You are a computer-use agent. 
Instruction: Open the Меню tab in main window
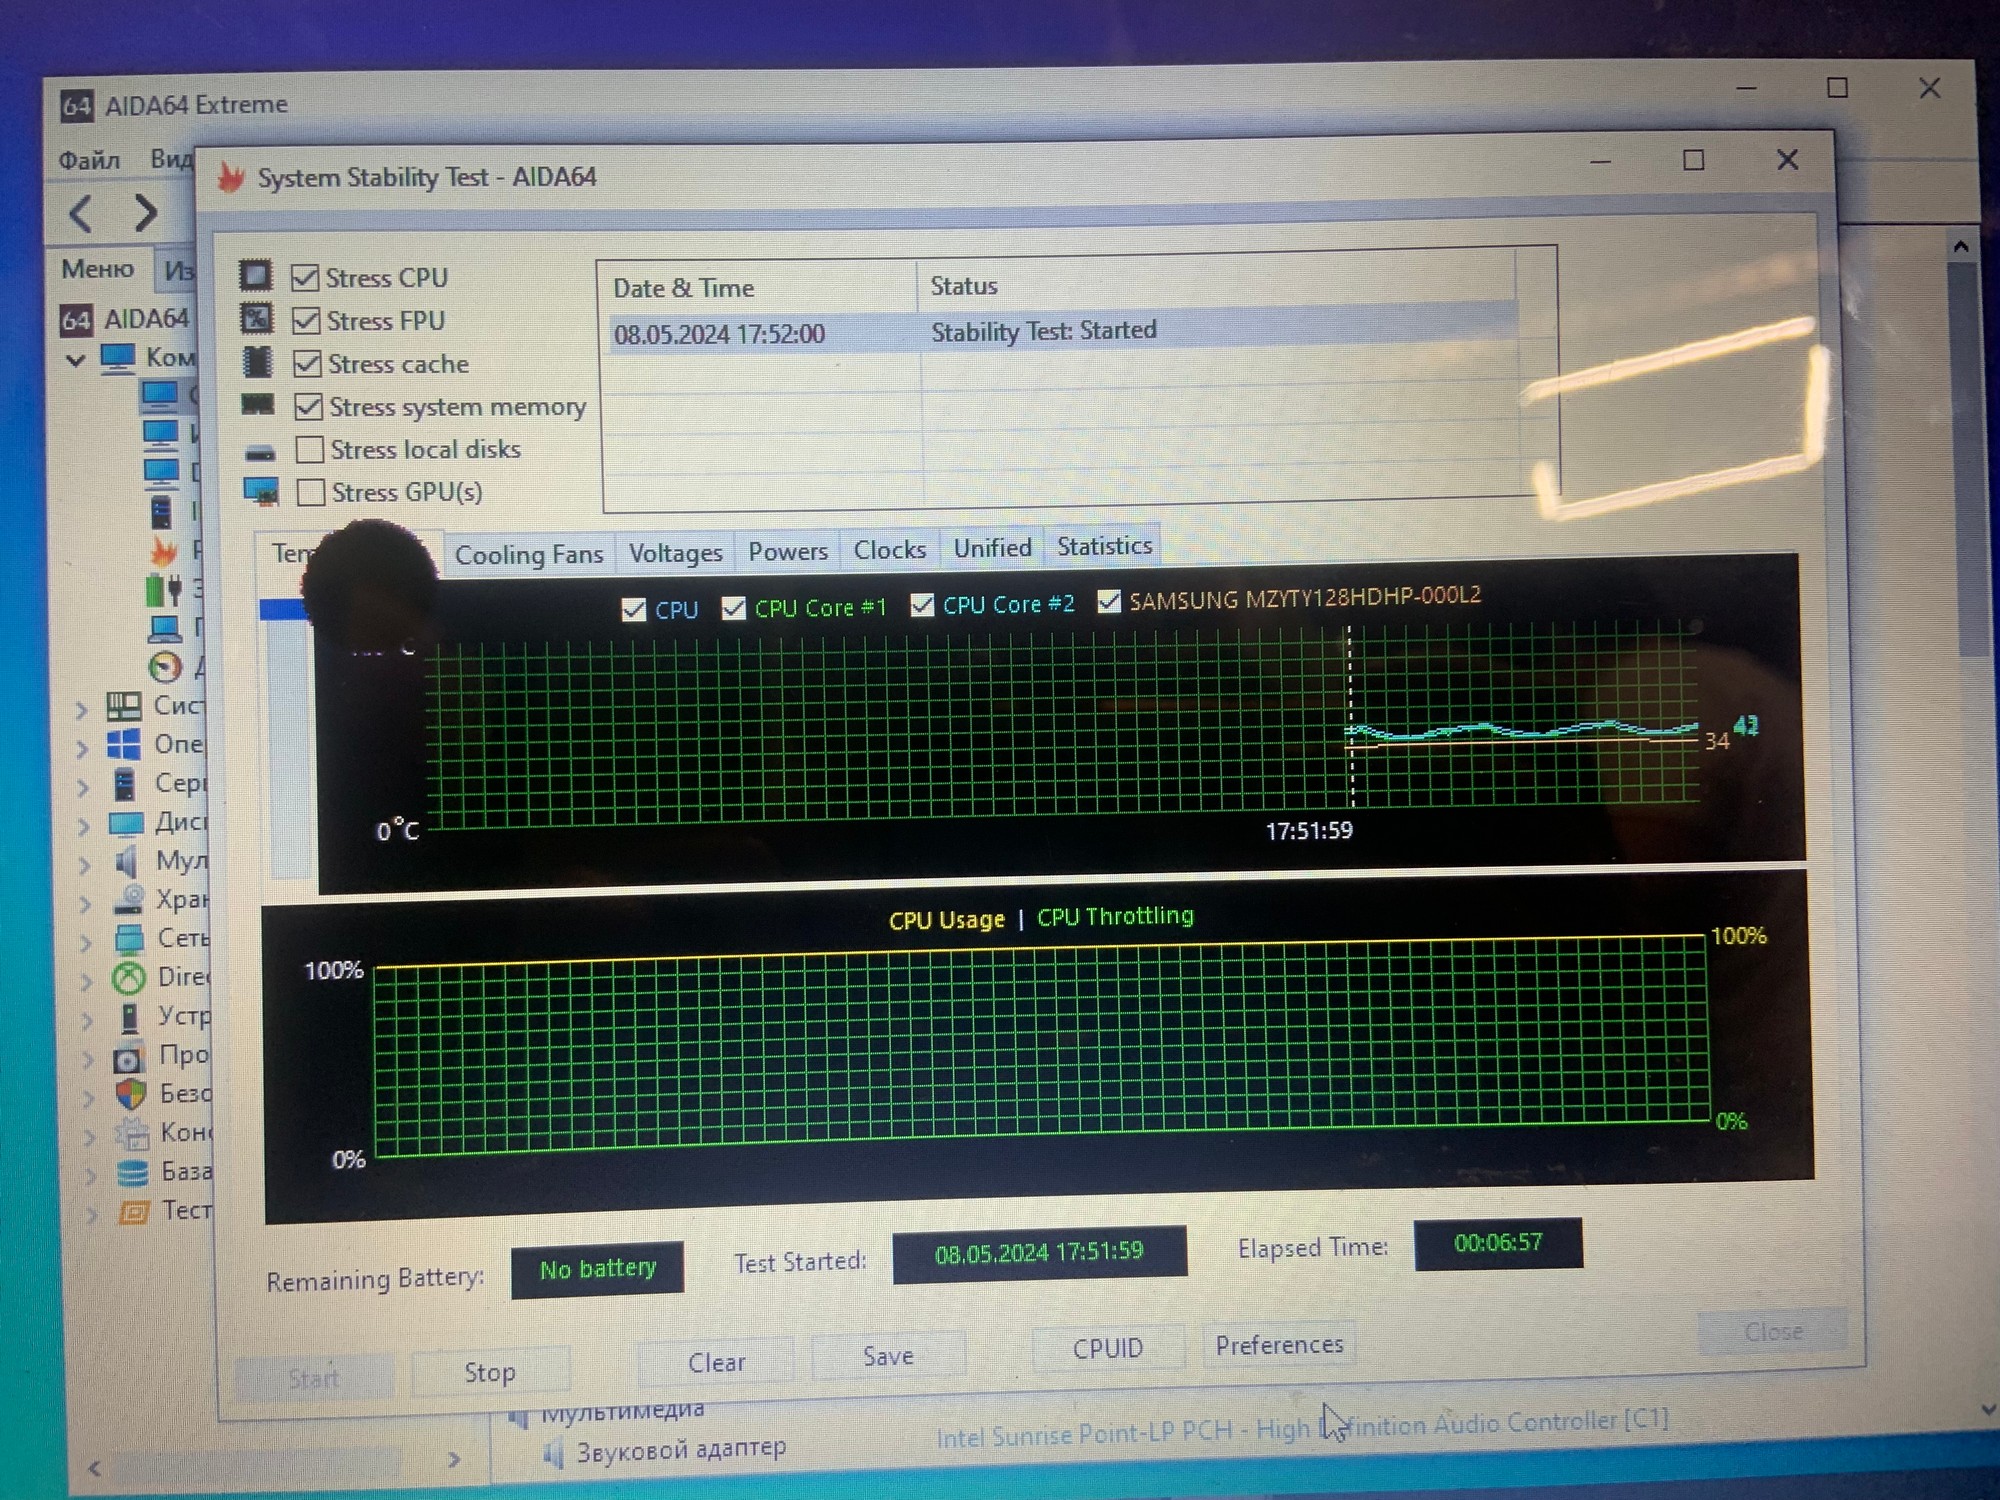(97, 269)
